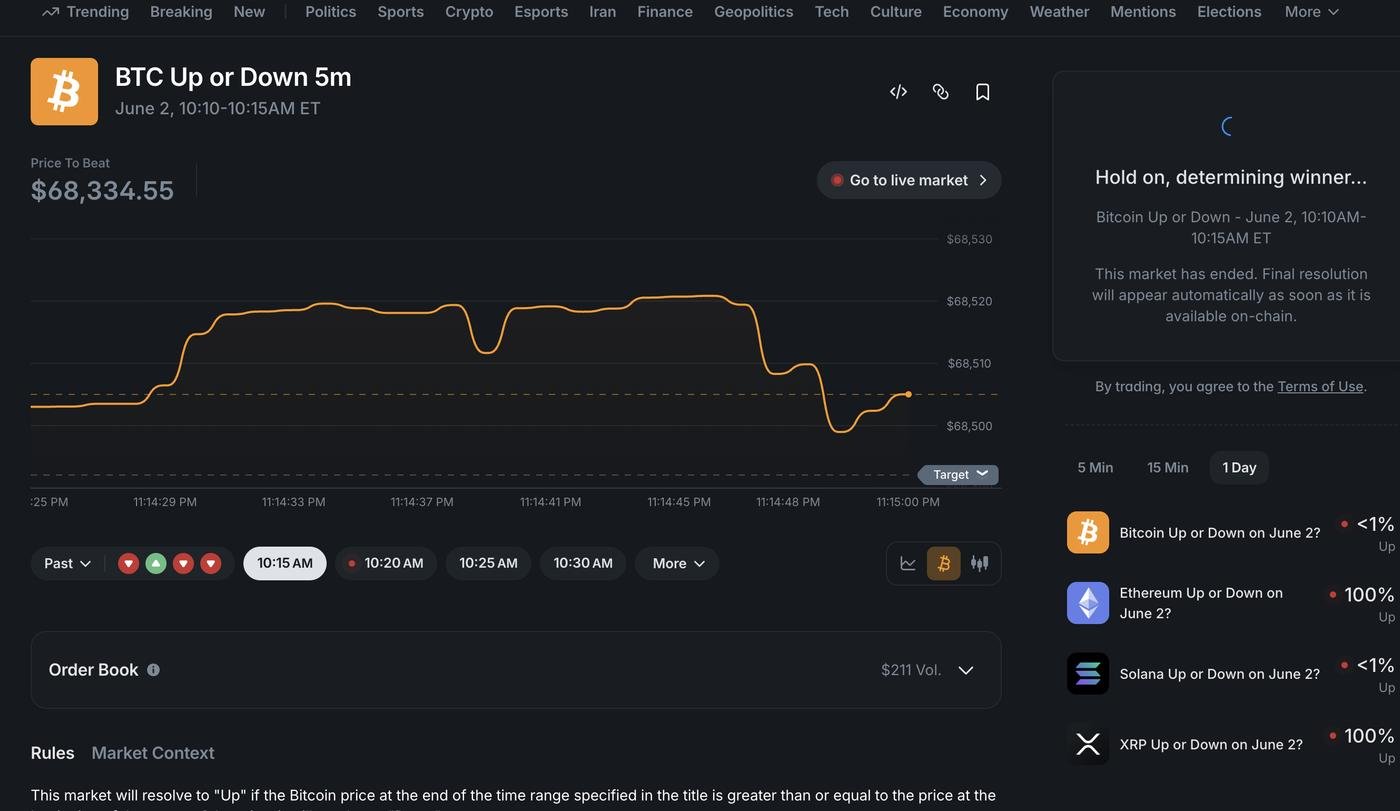Open the More time slots dropdown

pos(677,563)
